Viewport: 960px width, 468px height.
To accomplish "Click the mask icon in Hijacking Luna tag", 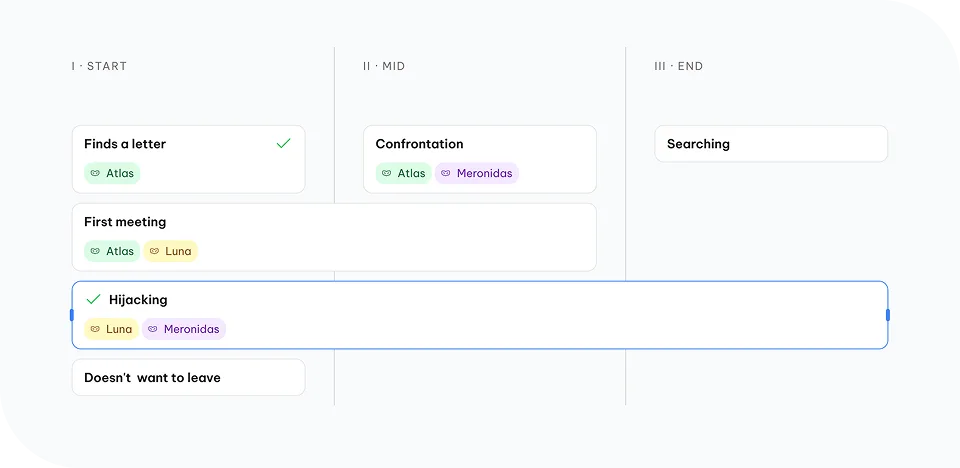I will (x=95, y=329).
